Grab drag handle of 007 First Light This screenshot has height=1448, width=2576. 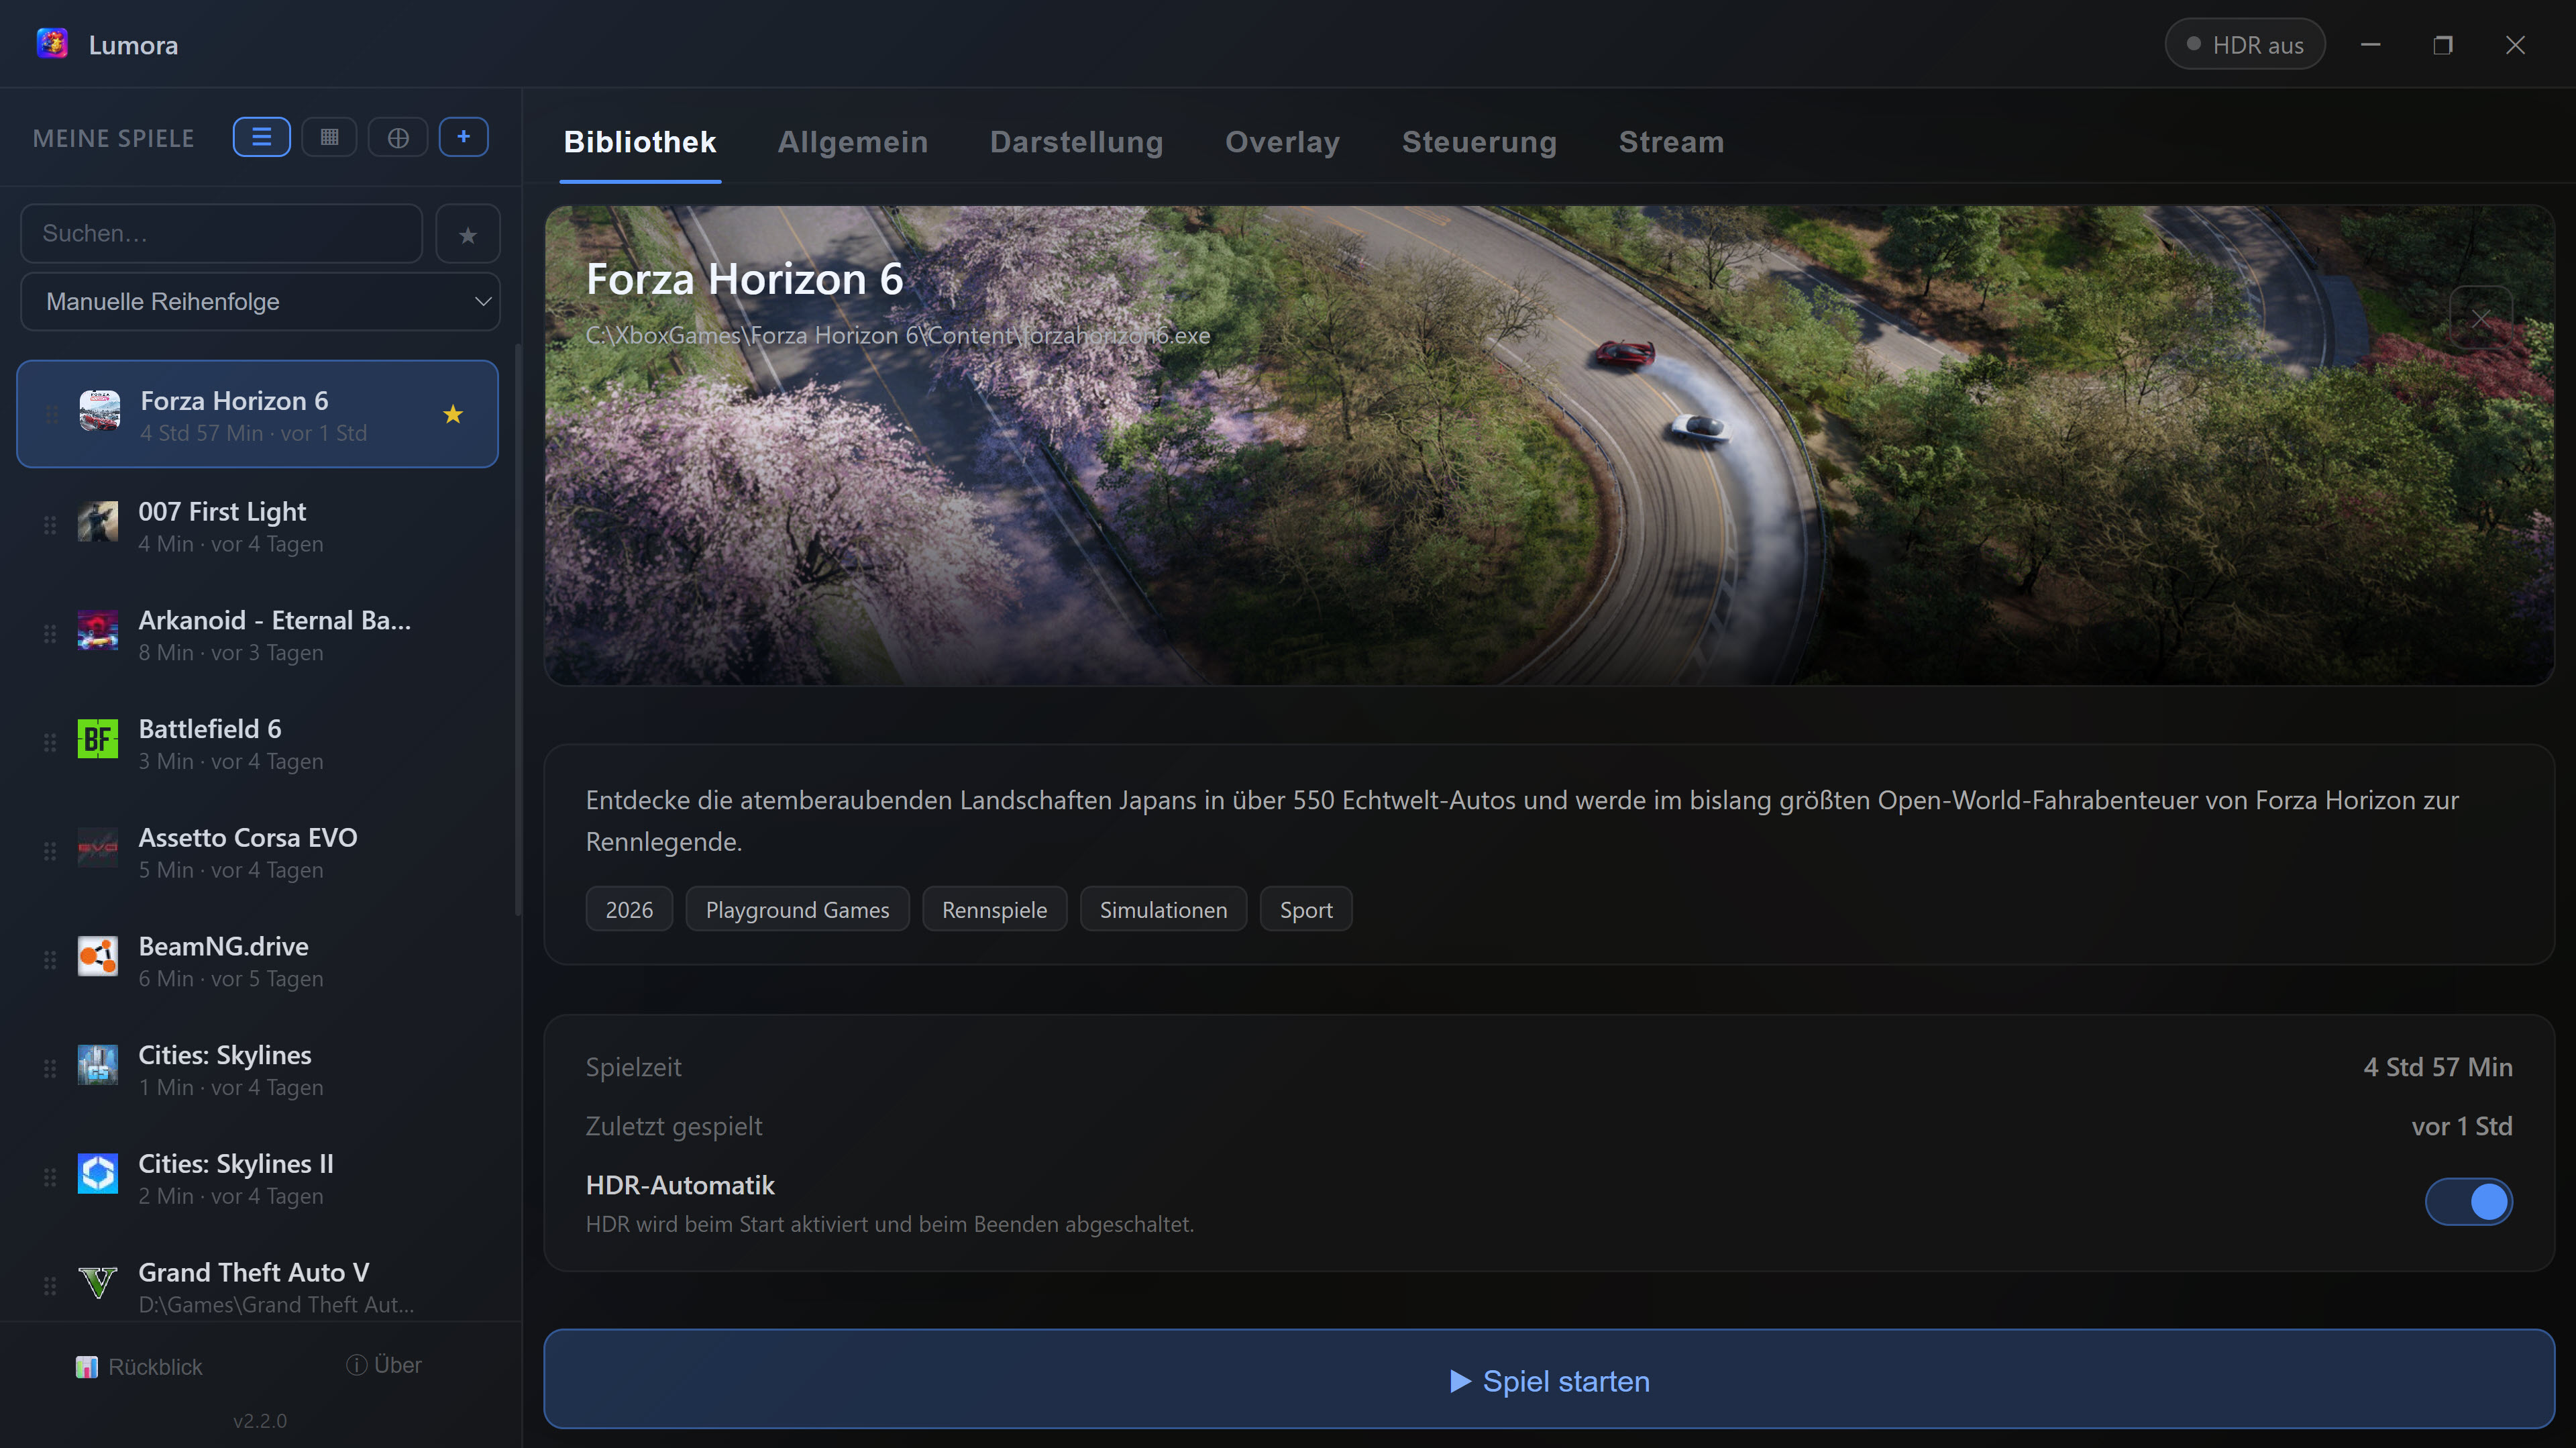point(50,525)
